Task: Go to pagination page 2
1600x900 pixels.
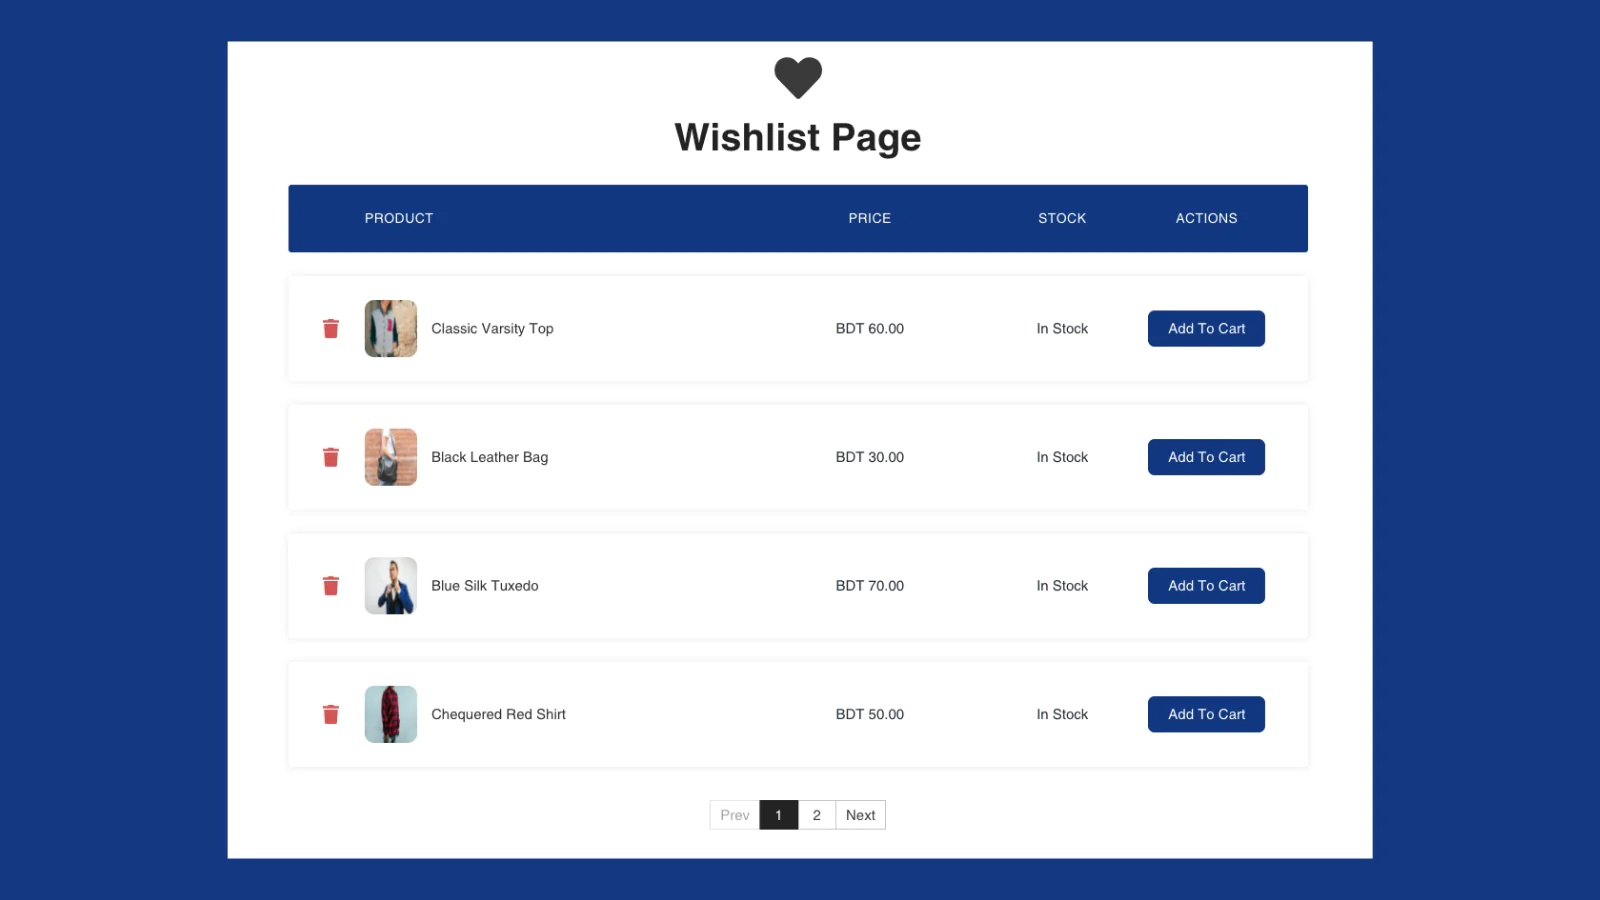Action: click(817, 815)
